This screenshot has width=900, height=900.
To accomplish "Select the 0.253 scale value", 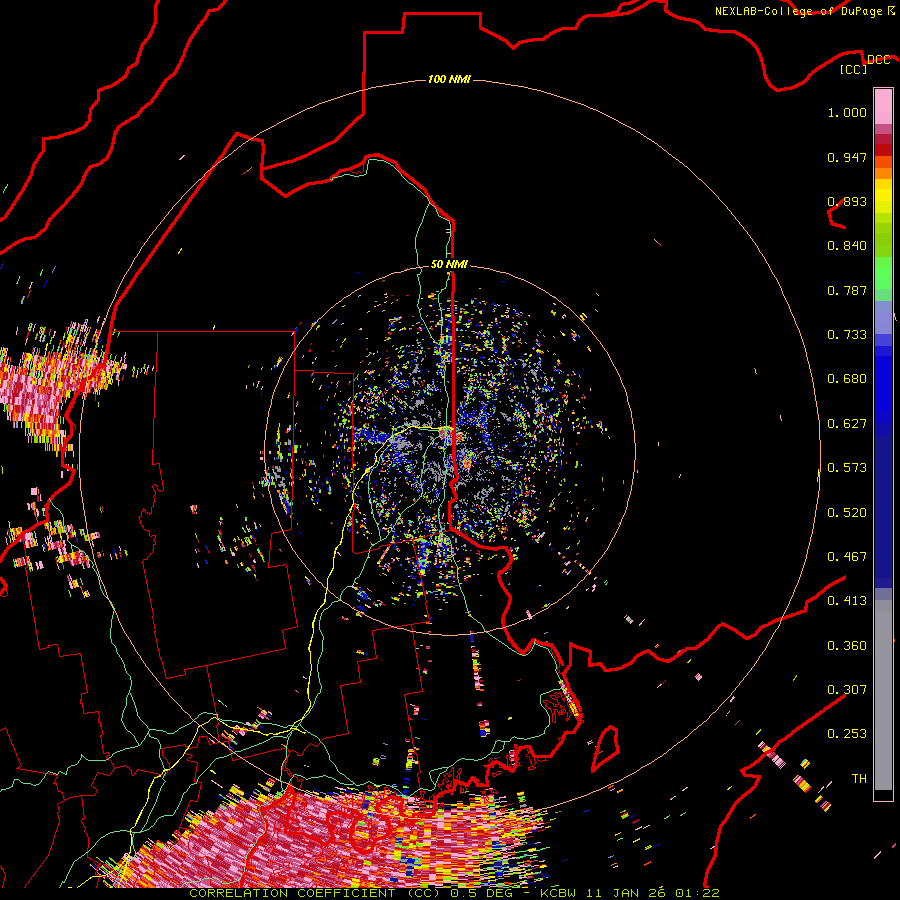I will pos(847,734).
